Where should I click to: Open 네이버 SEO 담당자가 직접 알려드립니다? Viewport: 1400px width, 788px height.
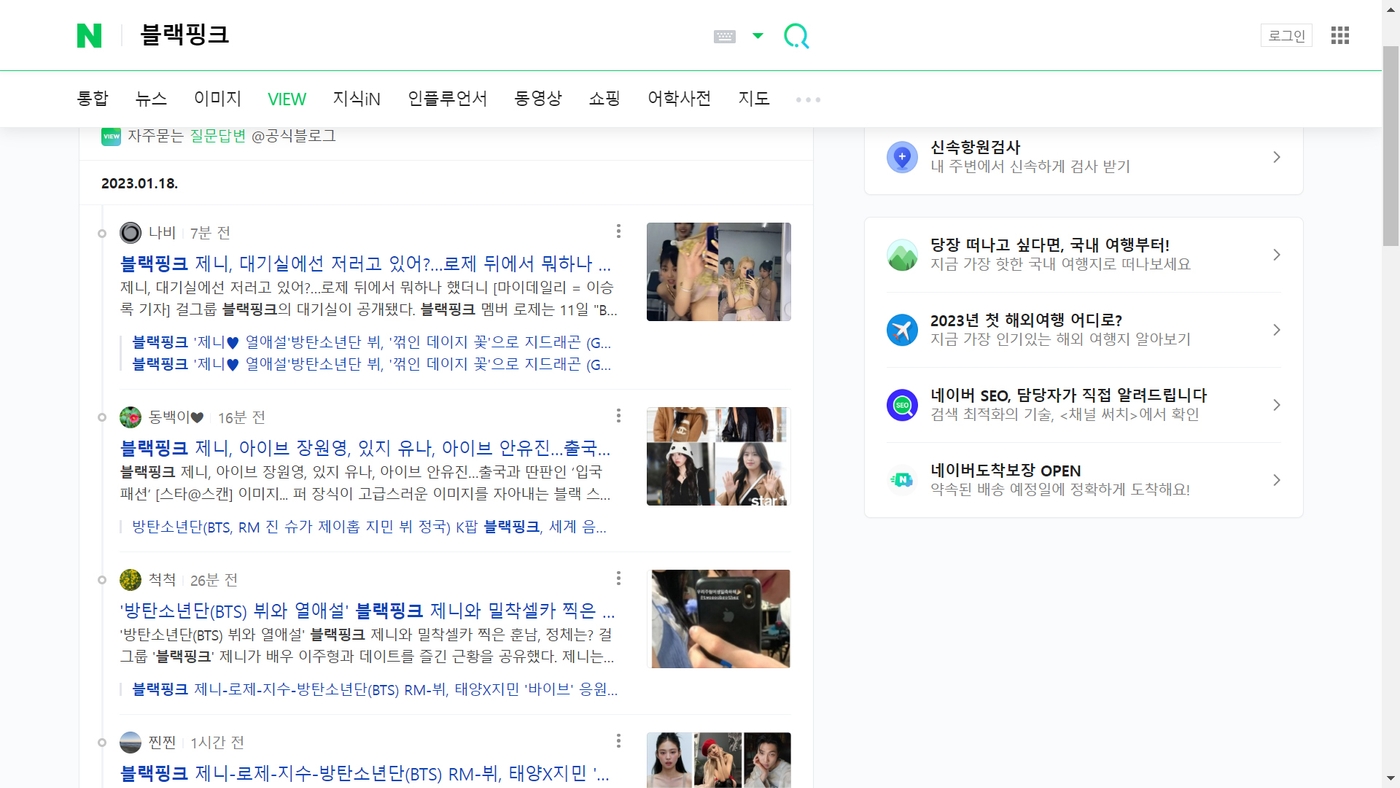pyautogui.click(x=1069, y=395)
